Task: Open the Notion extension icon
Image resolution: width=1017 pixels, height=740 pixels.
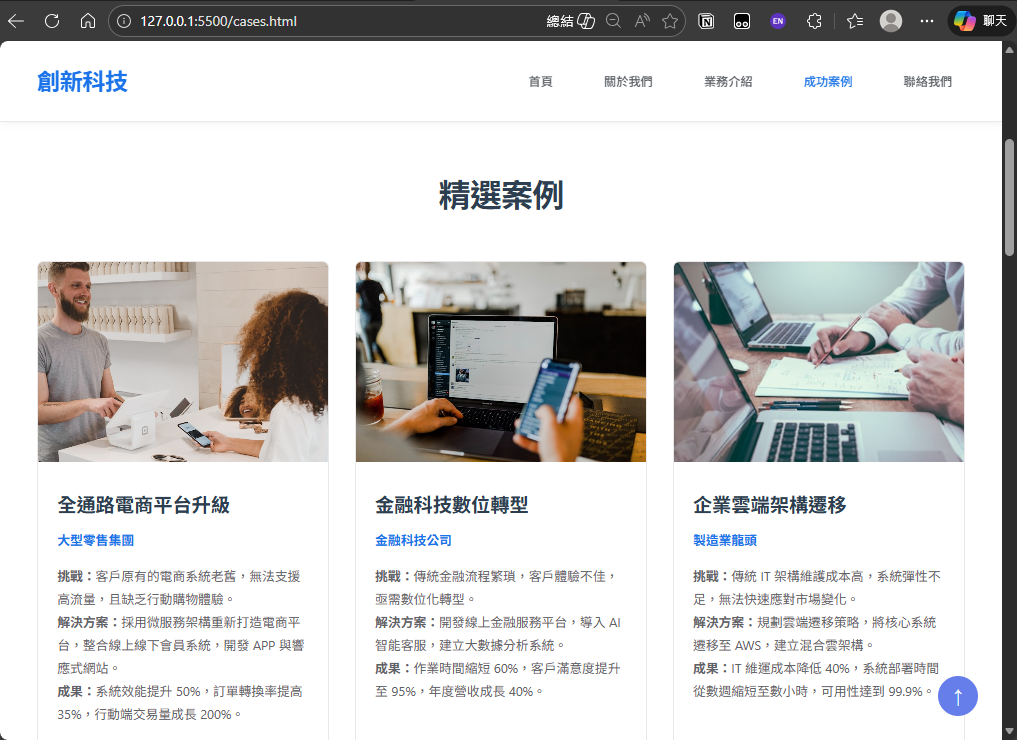Action: click(706, 21)
